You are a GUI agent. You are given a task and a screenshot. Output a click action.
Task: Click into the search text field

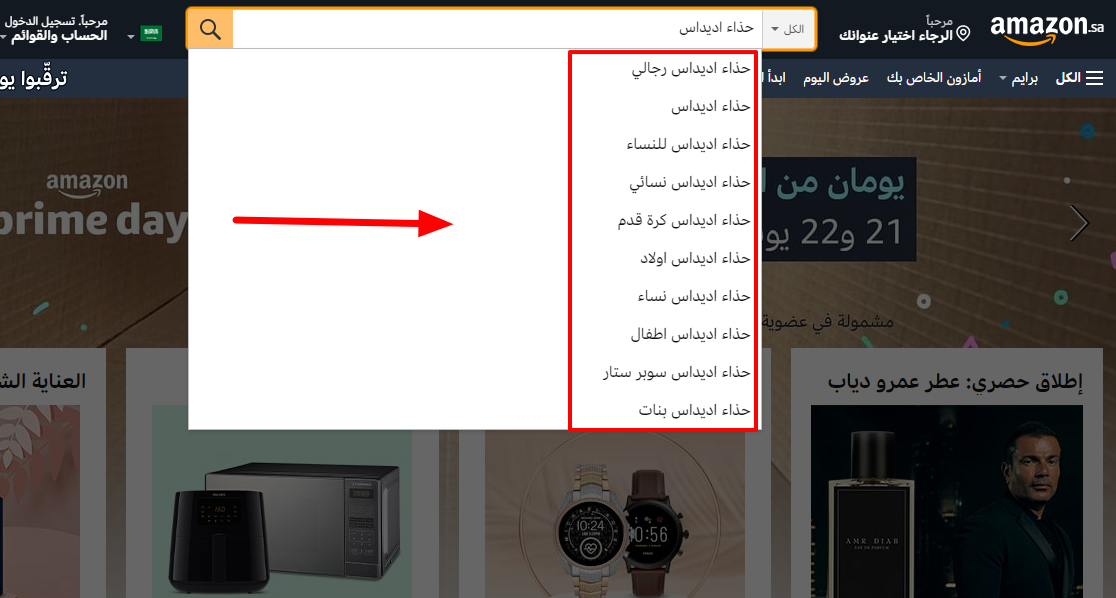[497, 29]
